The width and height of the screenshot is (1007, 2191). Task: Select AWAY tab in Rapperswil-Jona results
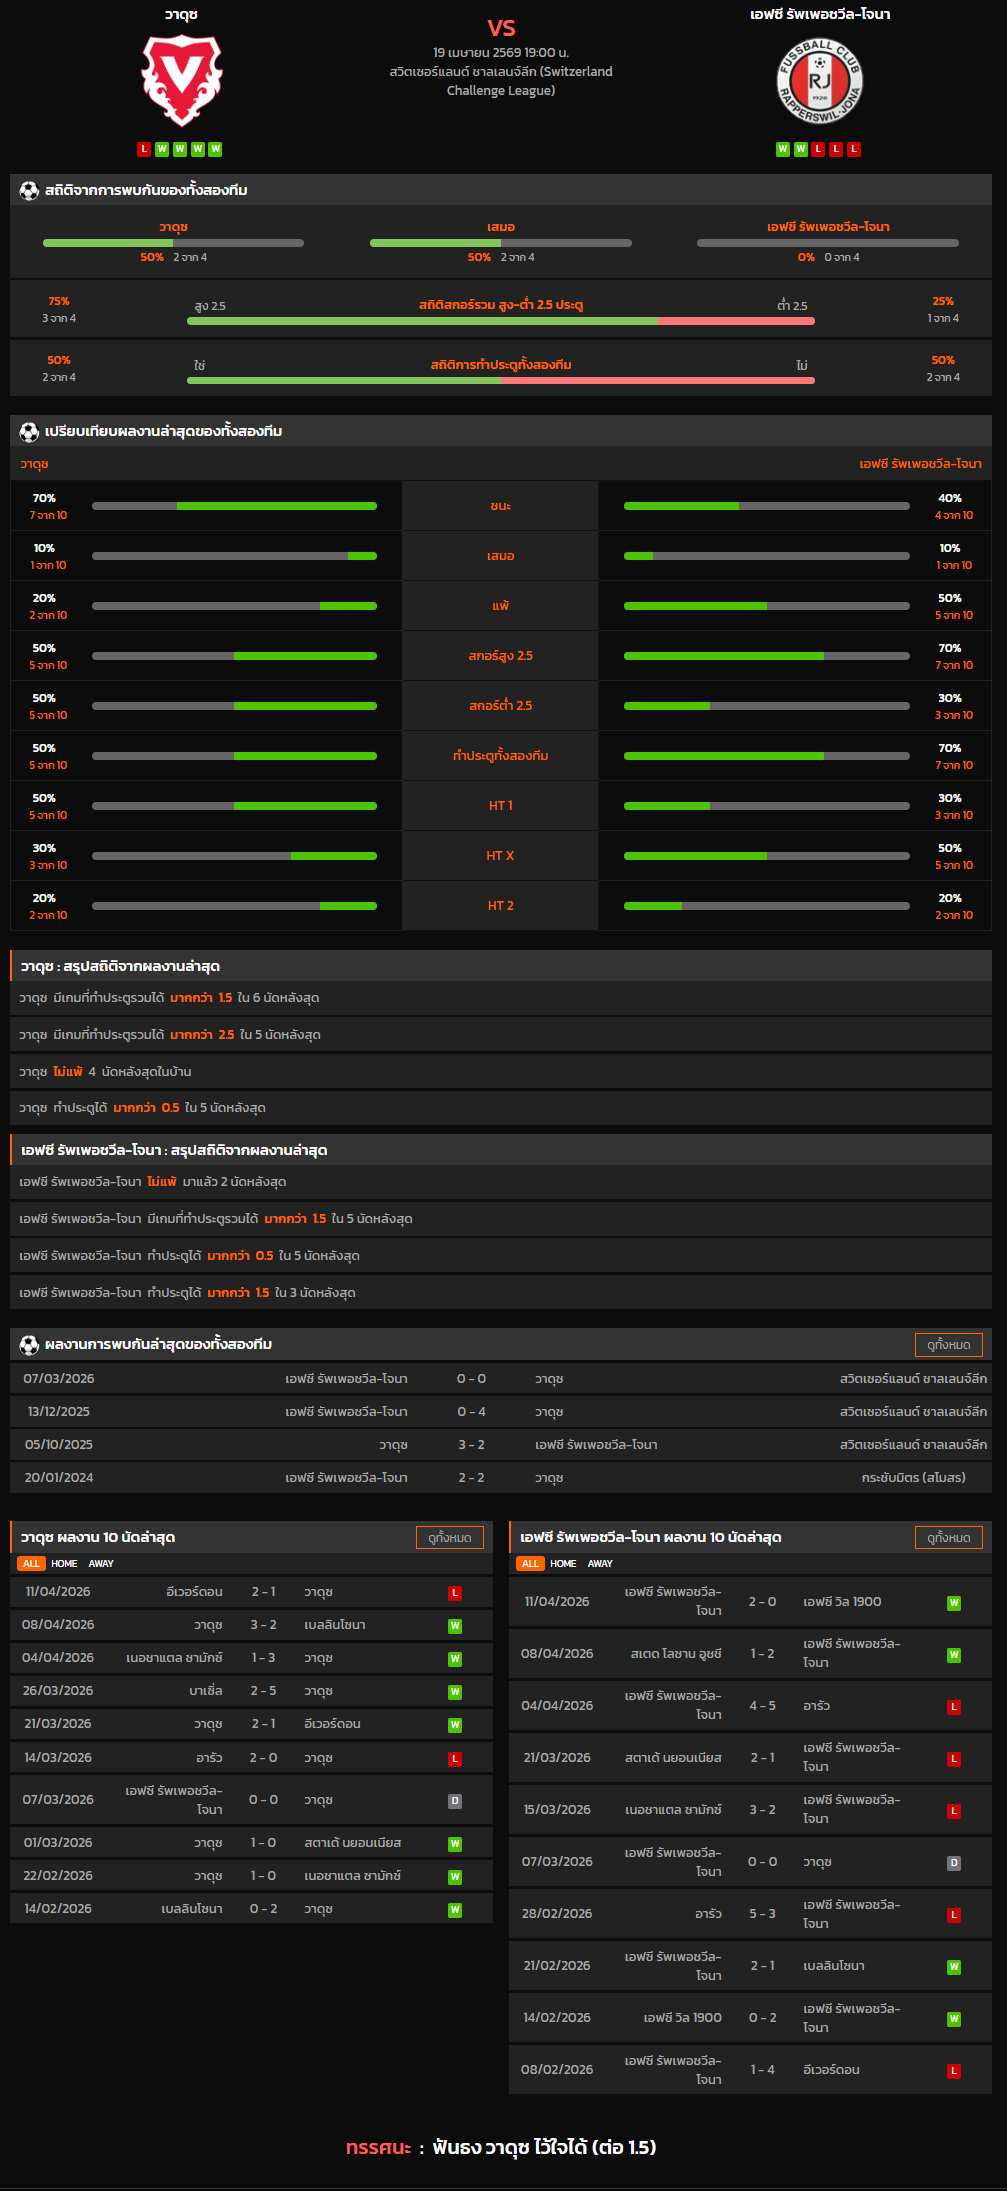tap(600, 1564)
